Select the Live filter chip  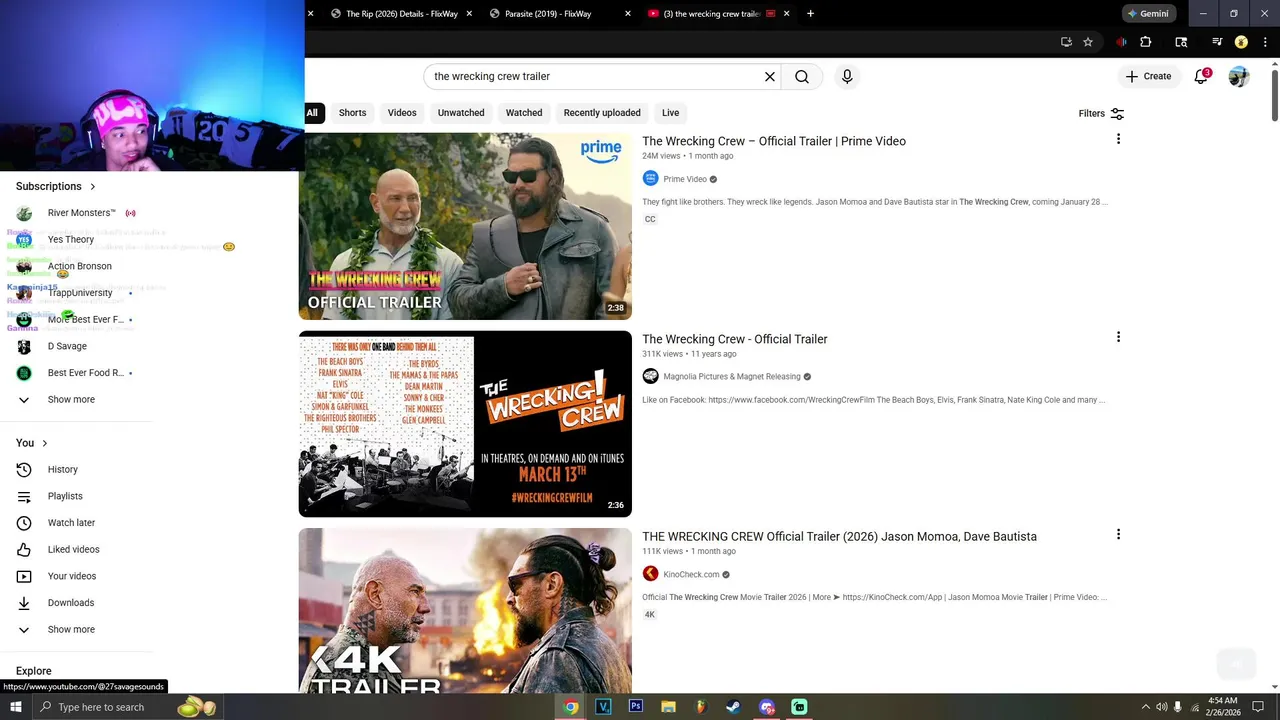[x=670, y=113]
